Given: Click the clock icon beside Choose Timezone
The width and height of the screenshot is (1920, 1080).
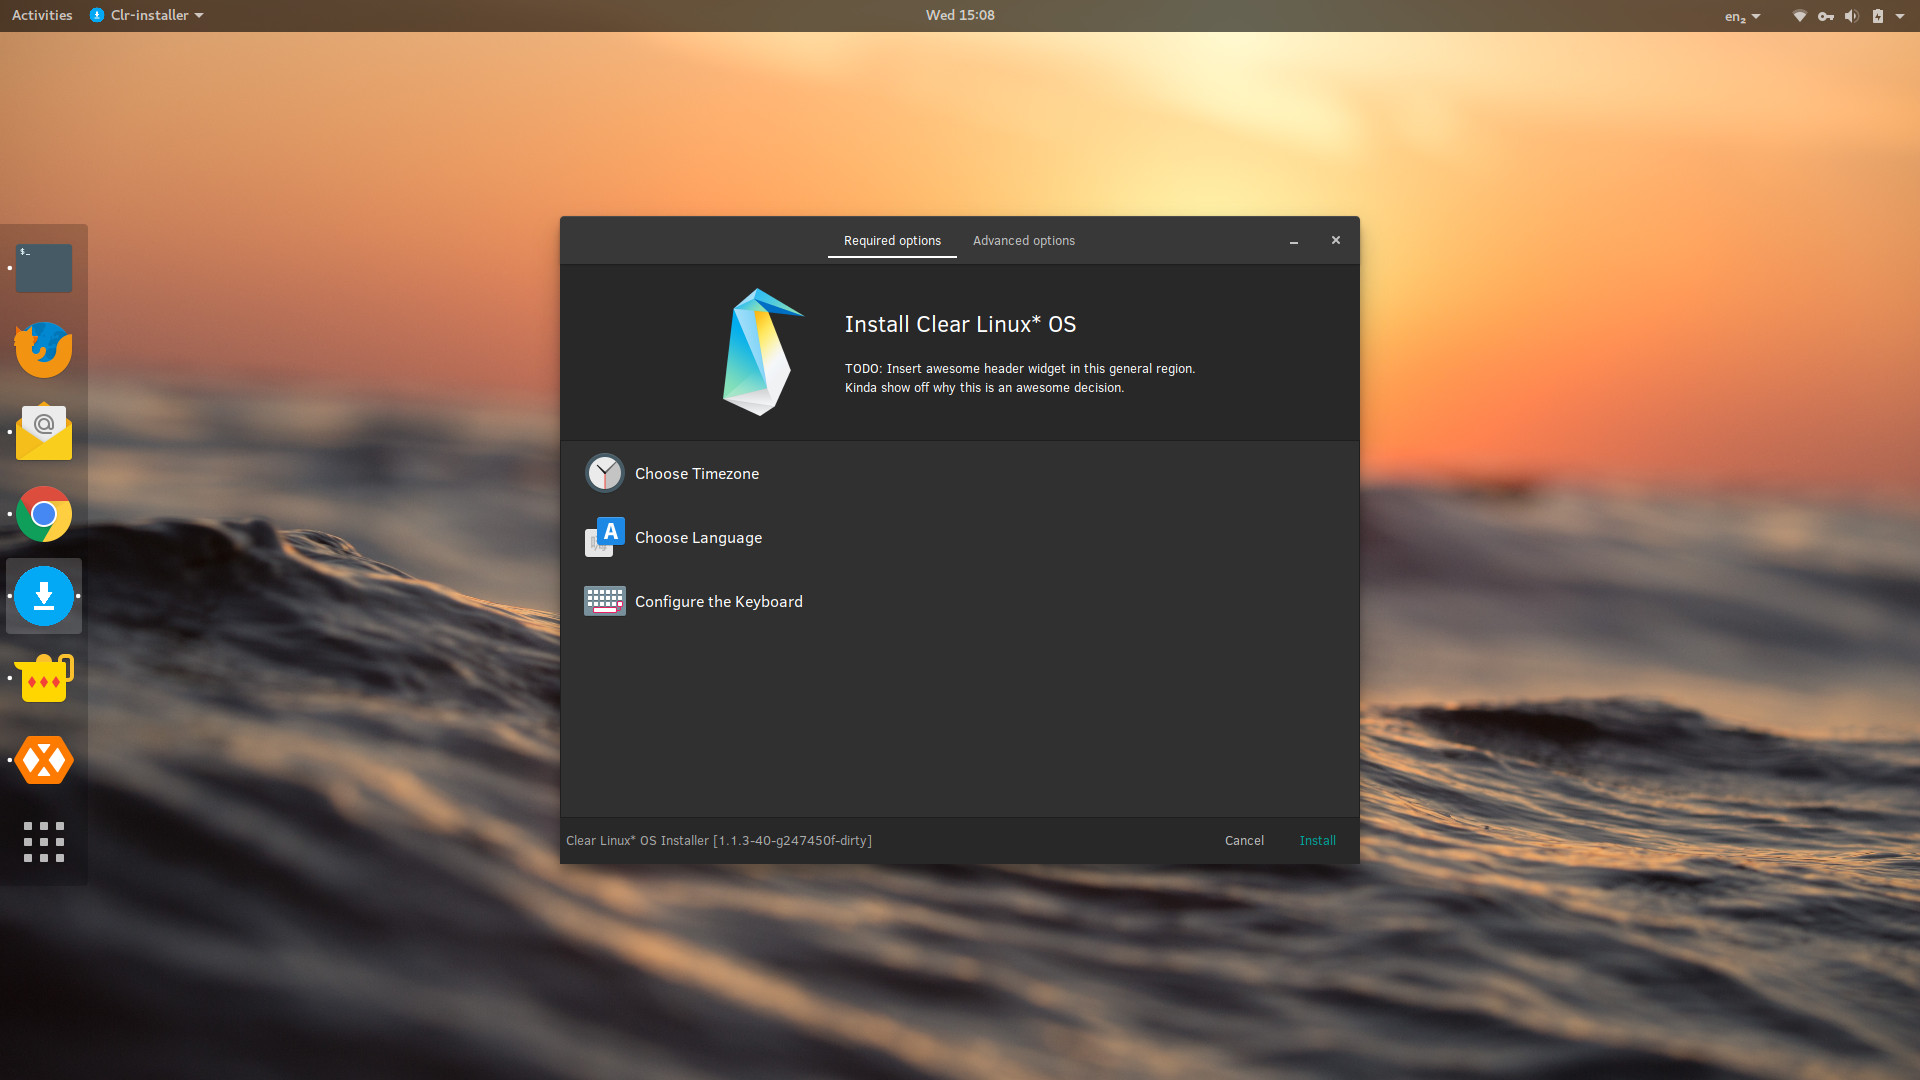Looking at the screenshot, I should point(605,473).
